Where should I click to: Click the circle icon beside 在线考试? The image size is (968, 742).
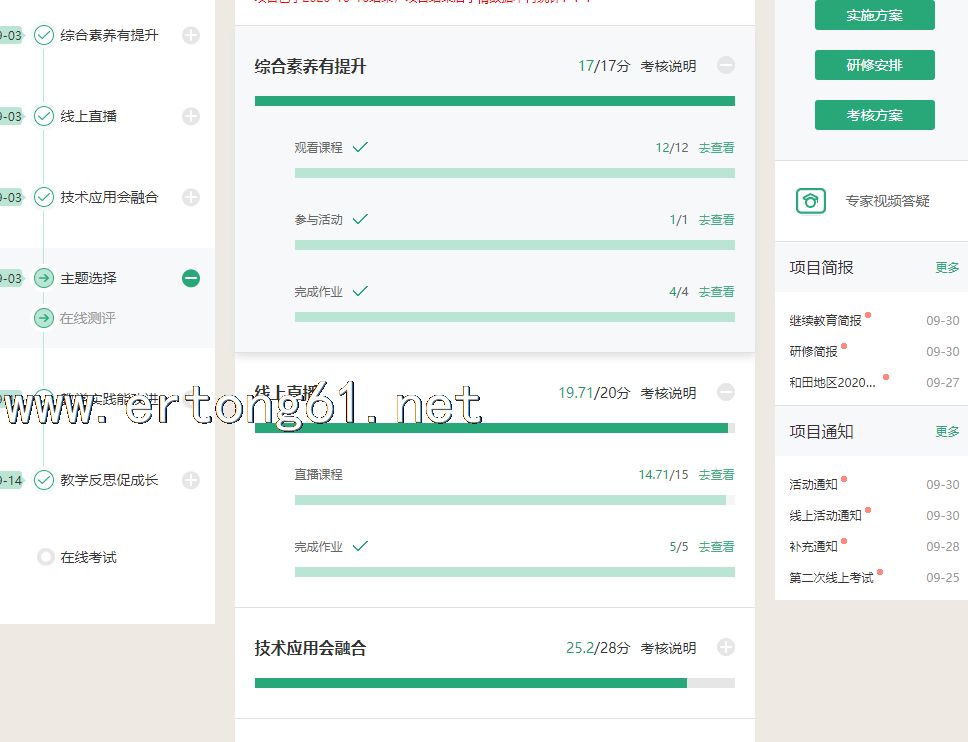coord(45,557)
